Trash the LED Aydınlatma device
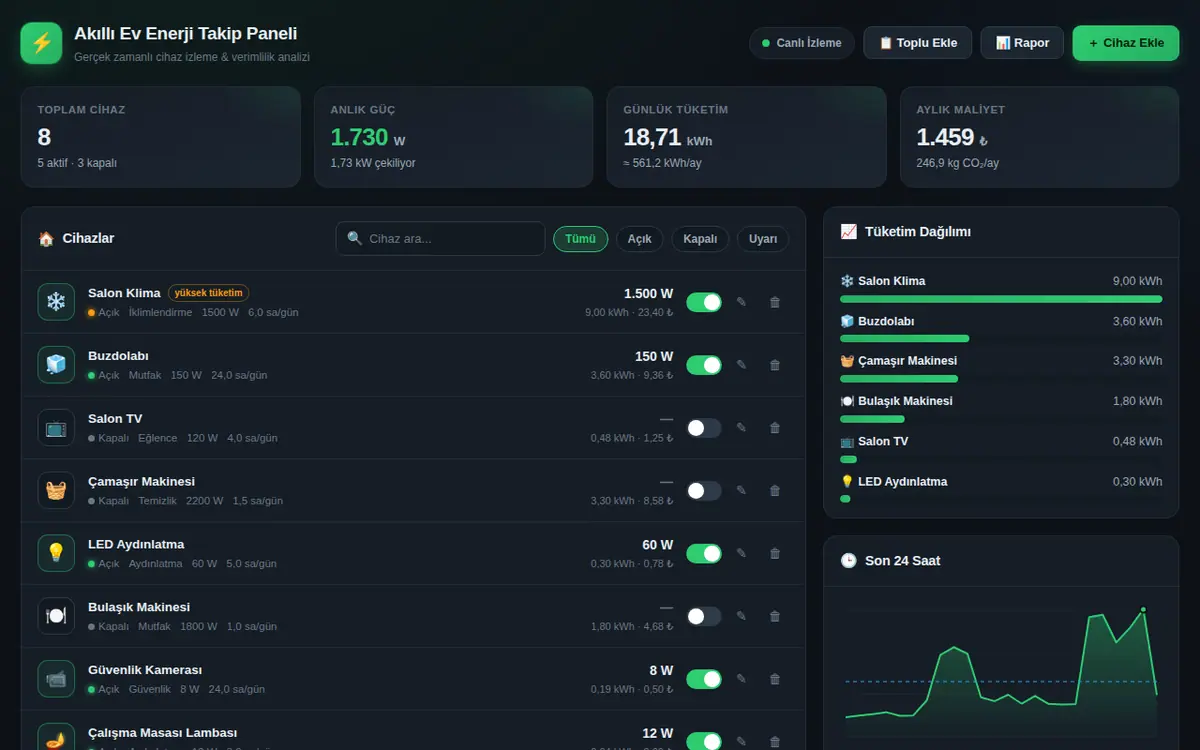Viewport: 1200px width, 750px height. pyautogui.click(x=774, y=553)
